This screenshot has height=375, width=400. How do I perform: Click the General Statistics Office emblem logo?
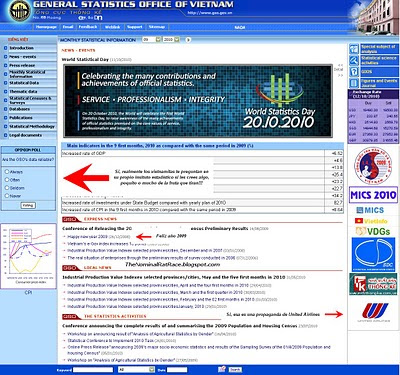[x=20, y=11]
